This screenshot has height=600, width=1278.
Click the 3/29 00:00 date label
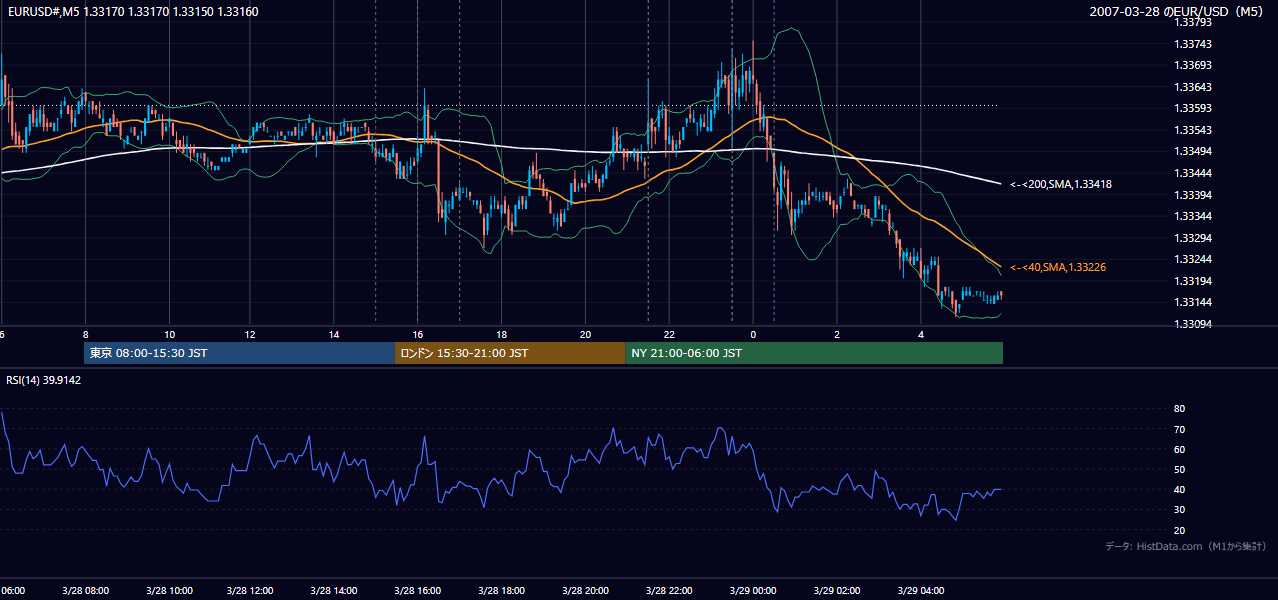(752, 590)
